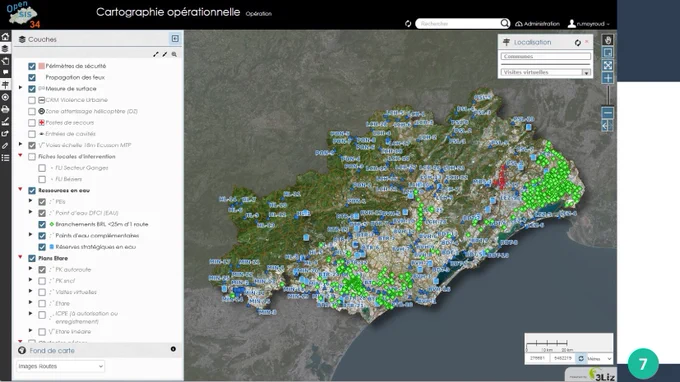Open the Administration link
The width and height of the screenshot is (680, 382).
coord(537,24)
